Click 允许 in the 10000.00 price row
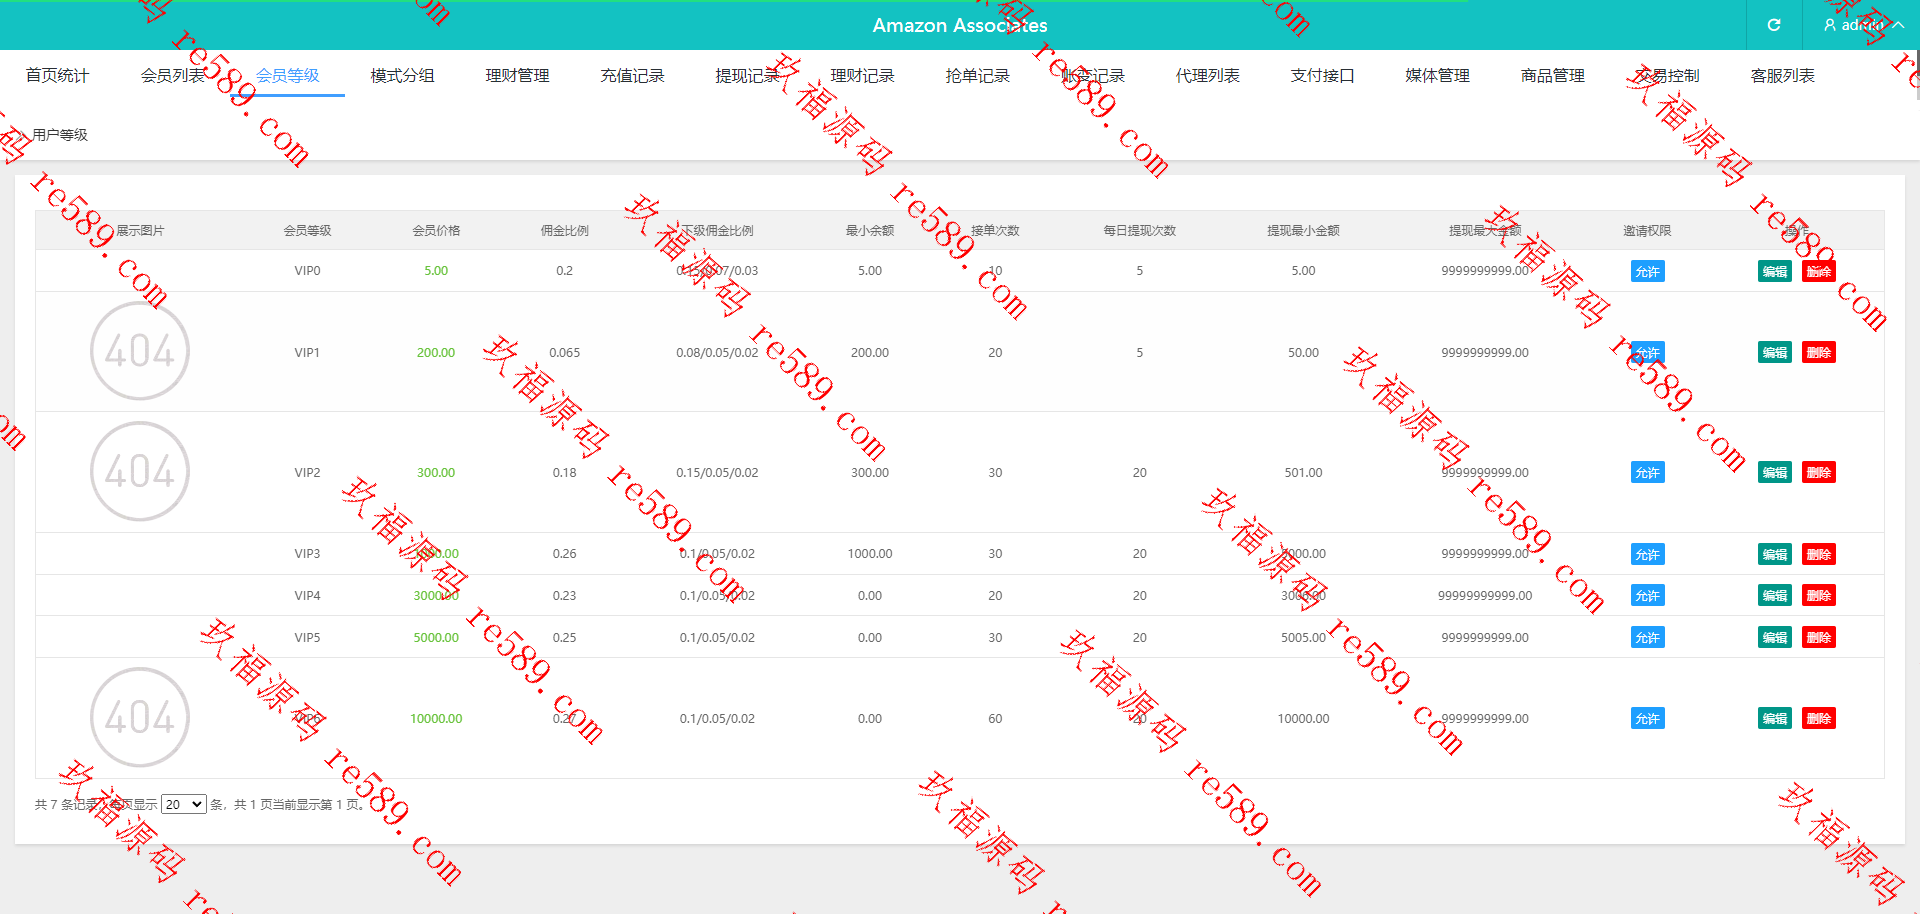The width and height of the screenshot is (1920, 914). (x=1647, y=718)
